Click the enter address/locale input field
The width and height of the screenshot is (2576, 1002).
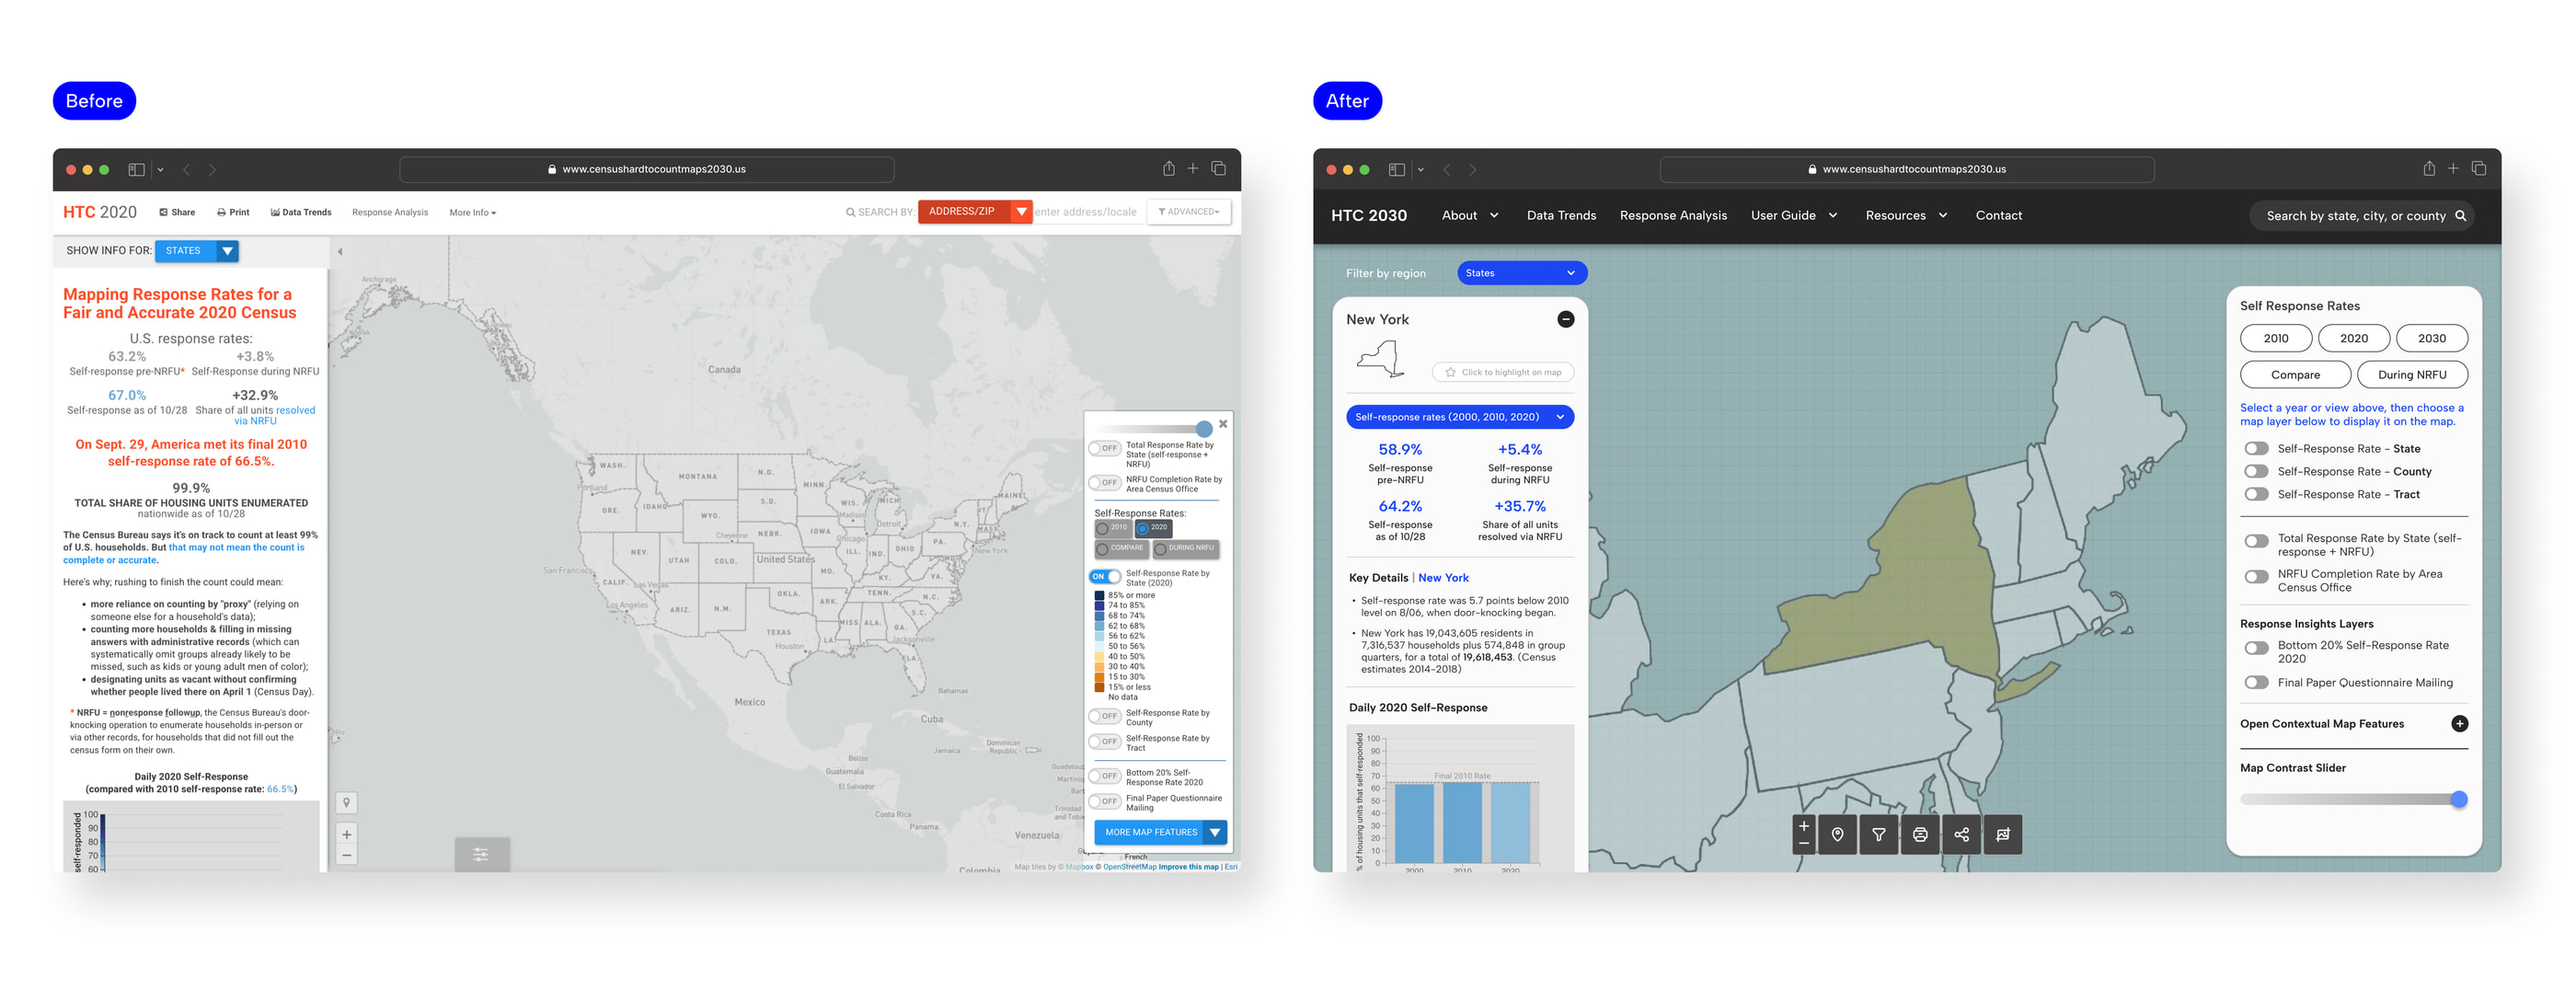1087,211
